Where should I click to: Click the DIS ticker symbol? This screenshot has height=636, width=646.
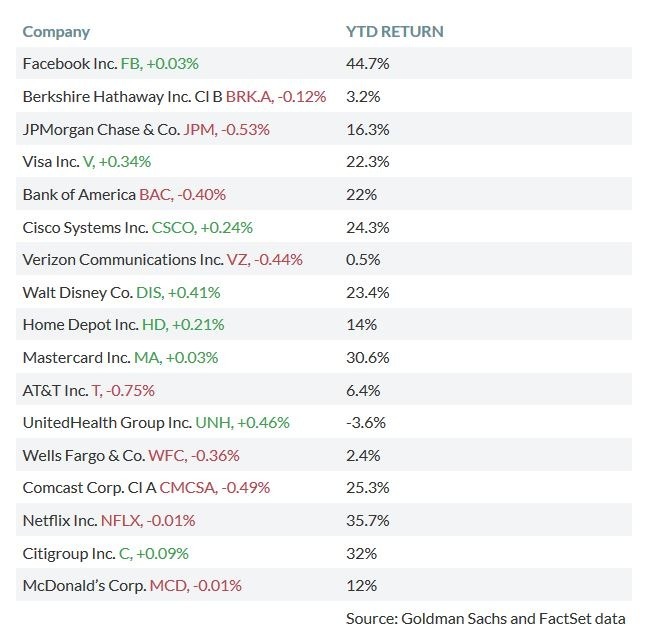pos(149,292)
